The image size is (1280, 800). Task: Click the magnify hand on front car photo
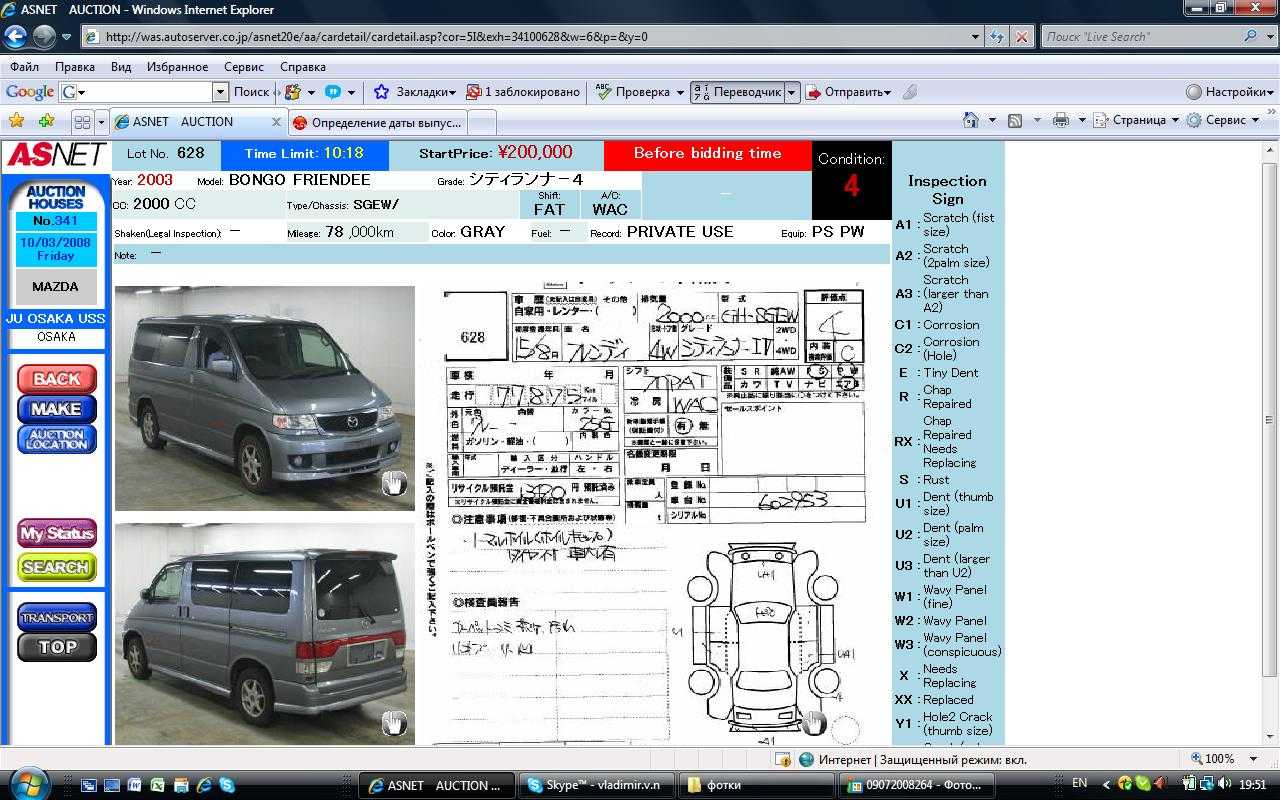pos(394,483)
